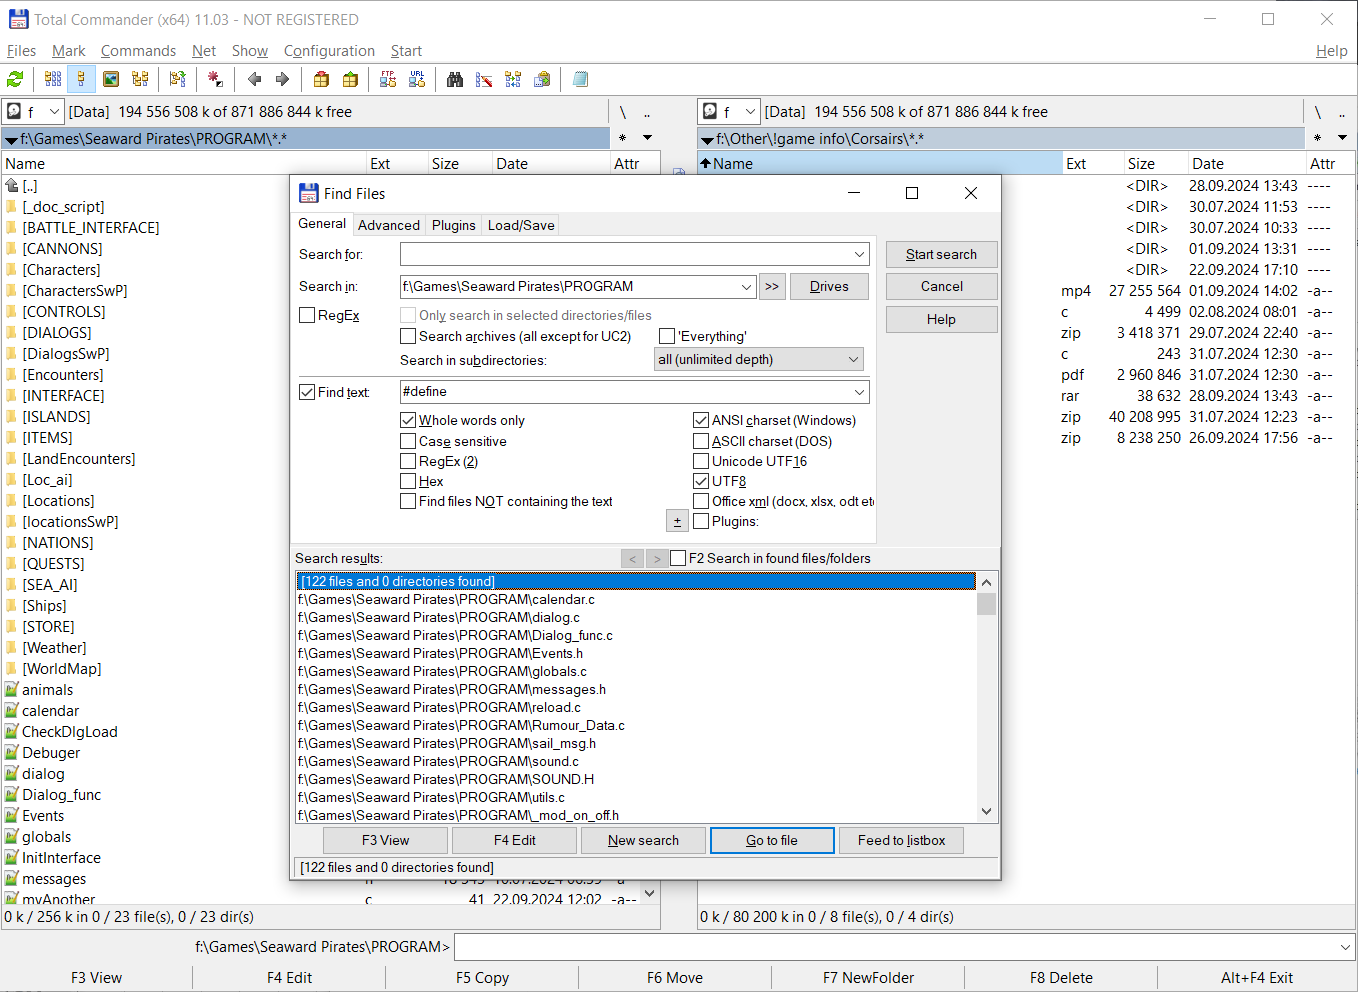Open the Commands menu
Screen dimensions: 1358x992
138,51
